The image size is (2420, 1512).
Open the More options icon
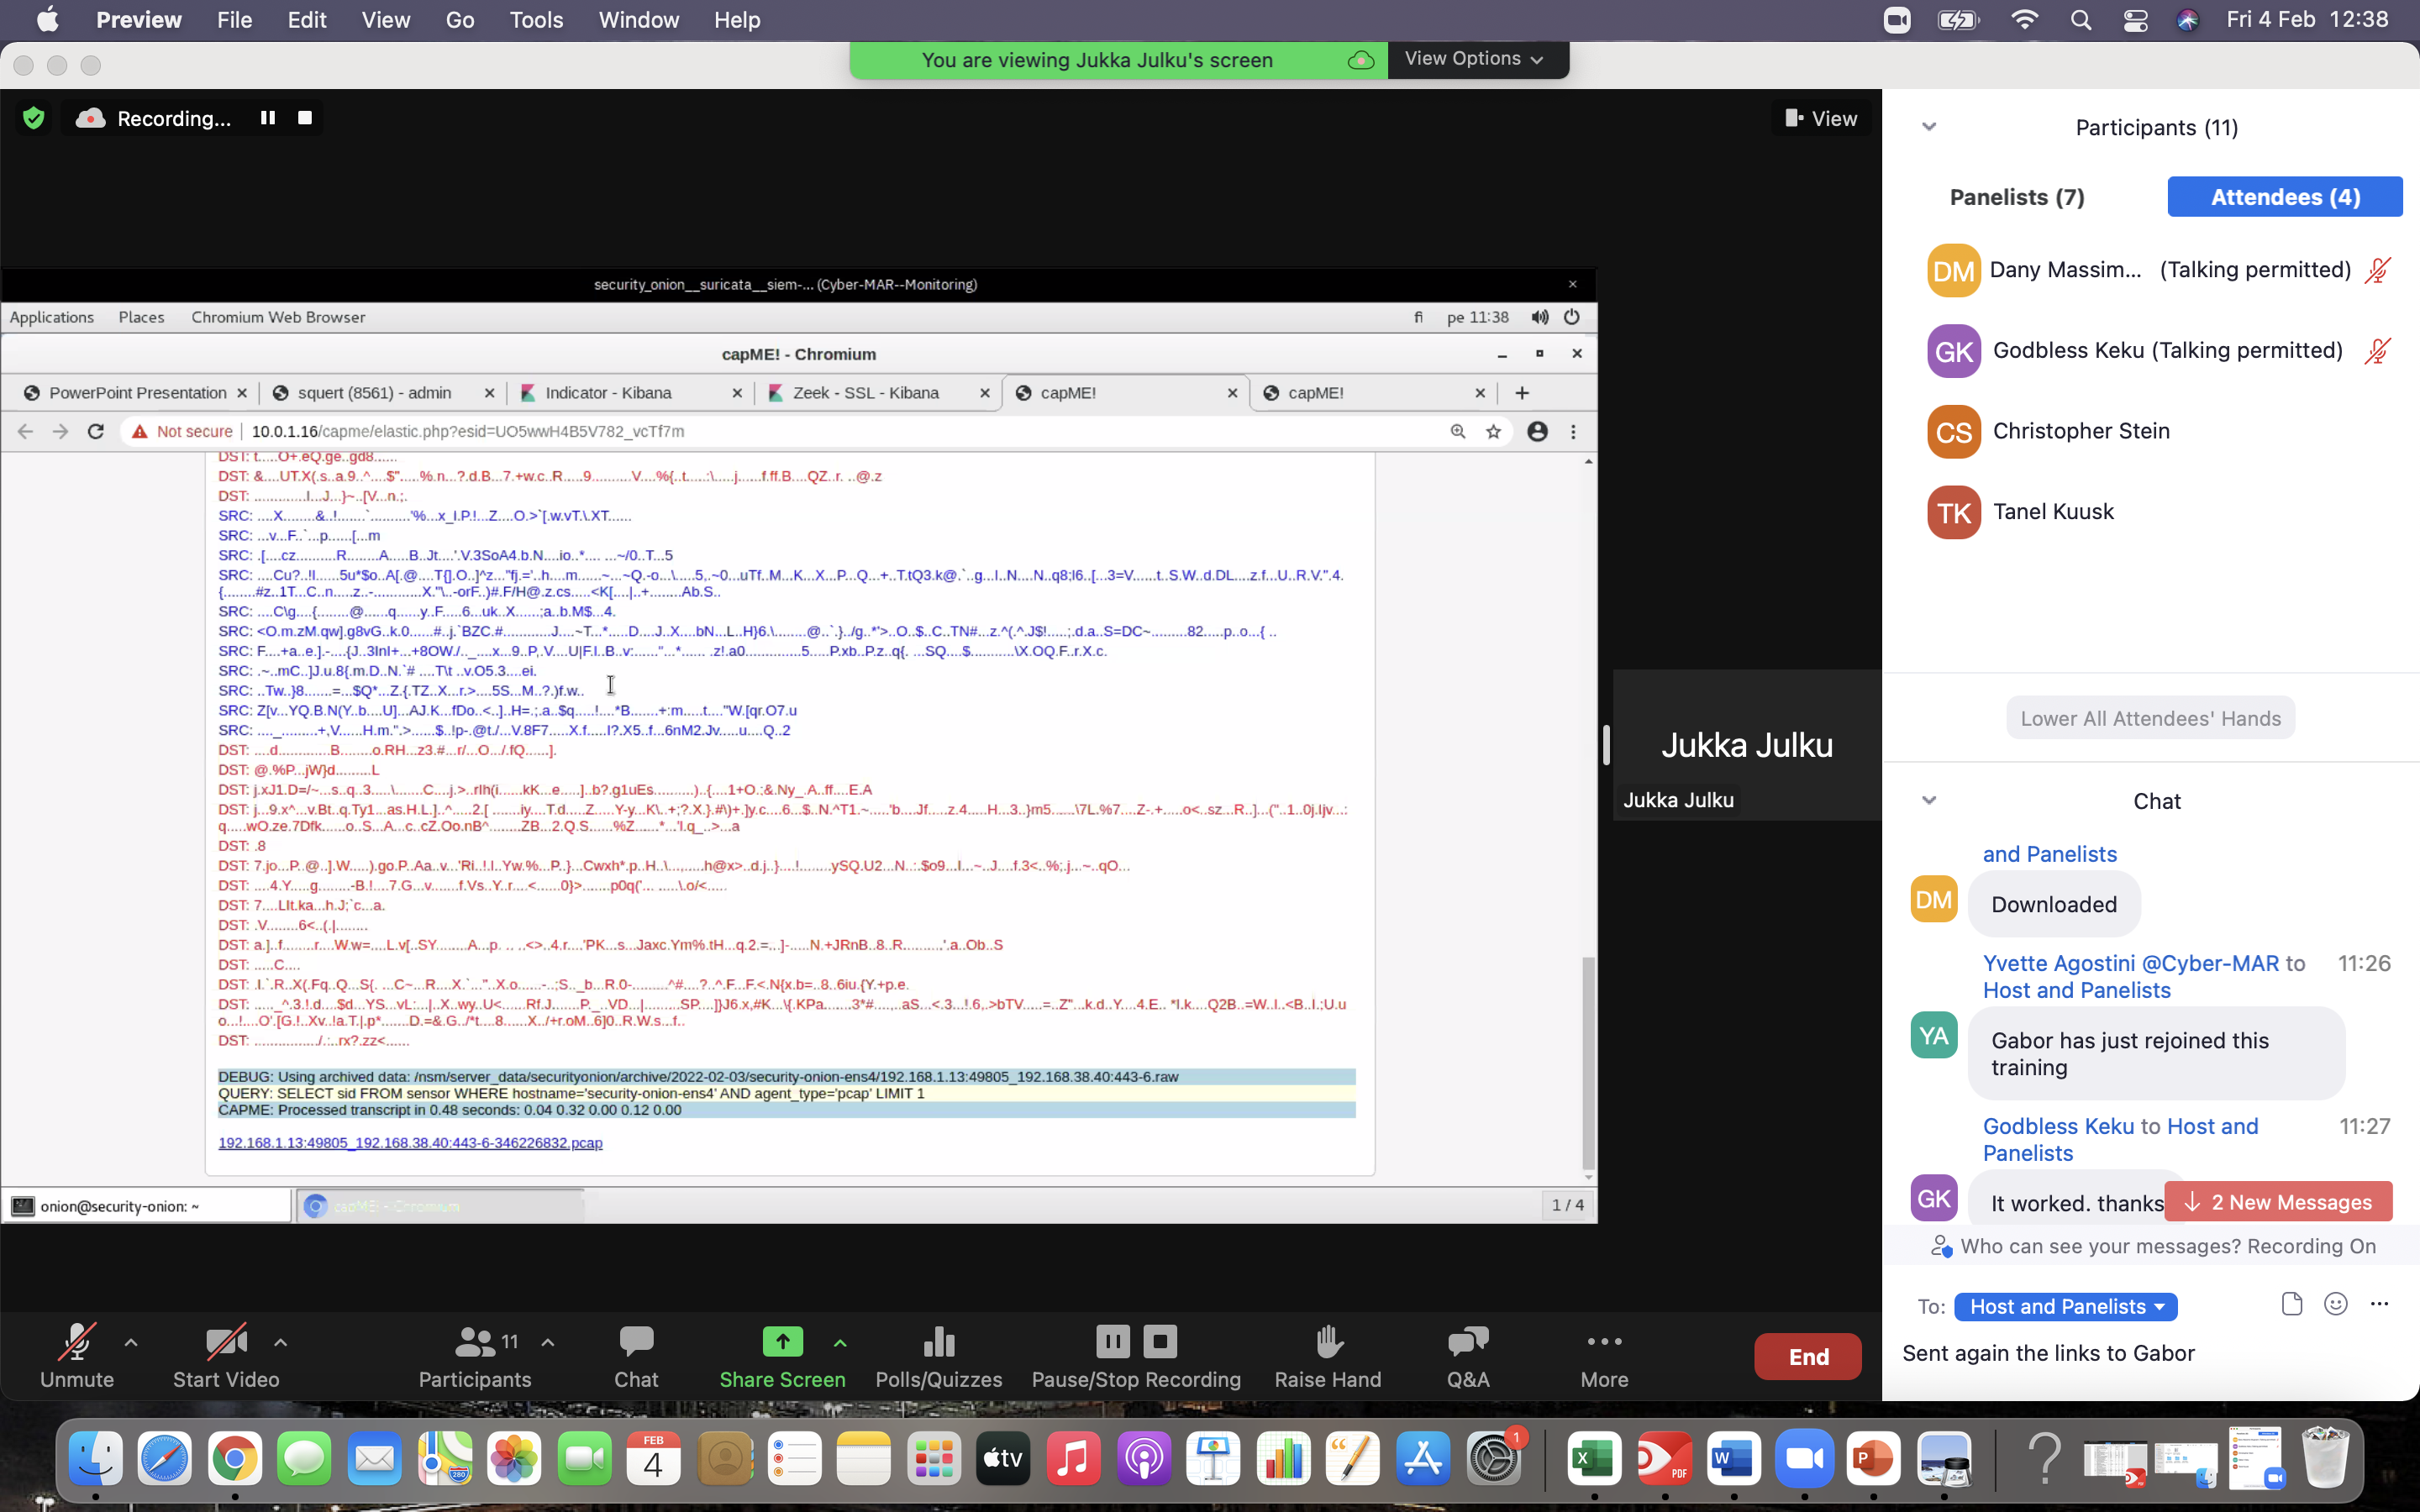[x=1604, y=1342]
